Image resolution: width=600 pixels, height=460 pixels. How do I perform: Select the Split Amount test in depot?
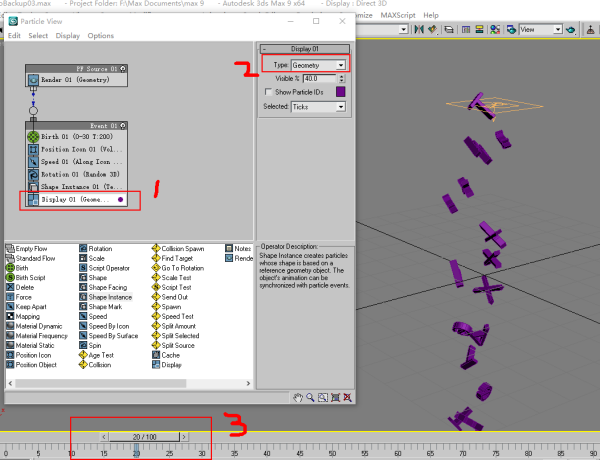[x=174, y=326]
